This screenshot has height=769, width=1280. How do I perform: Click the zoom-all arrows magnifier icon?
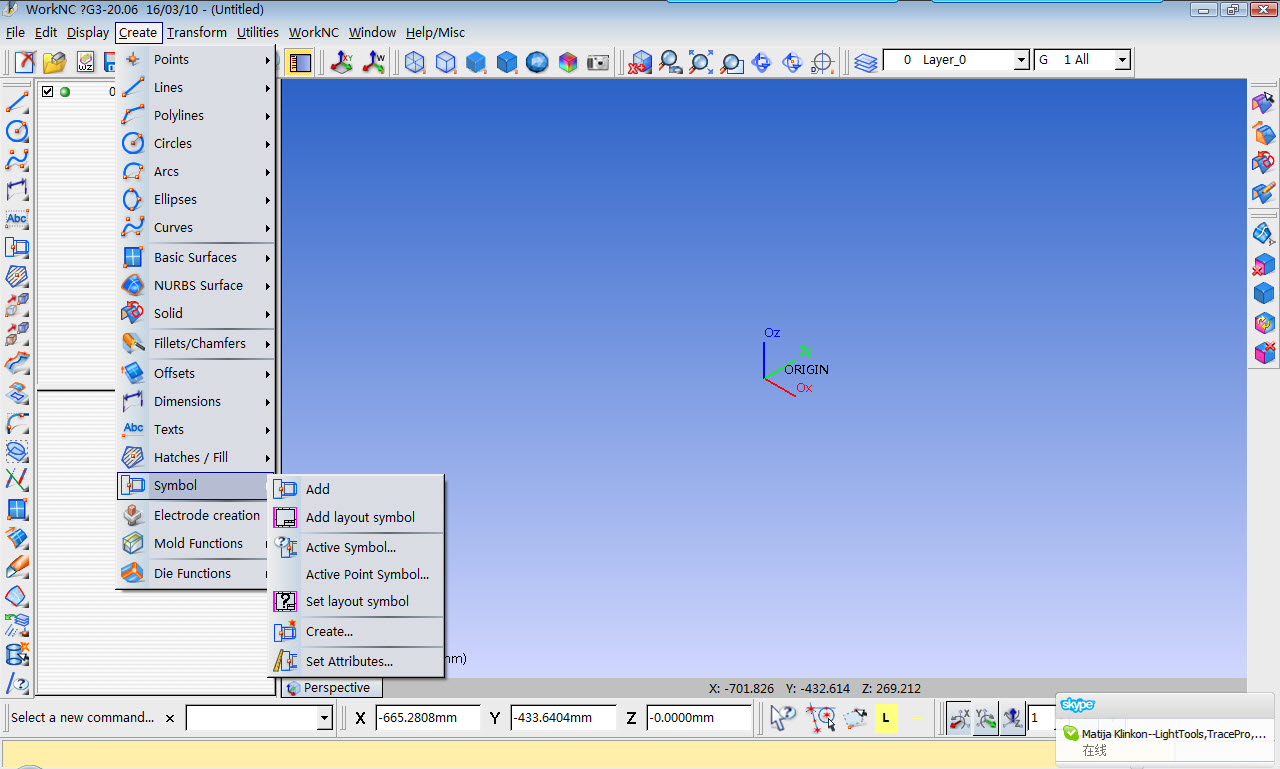pos(700,62)
